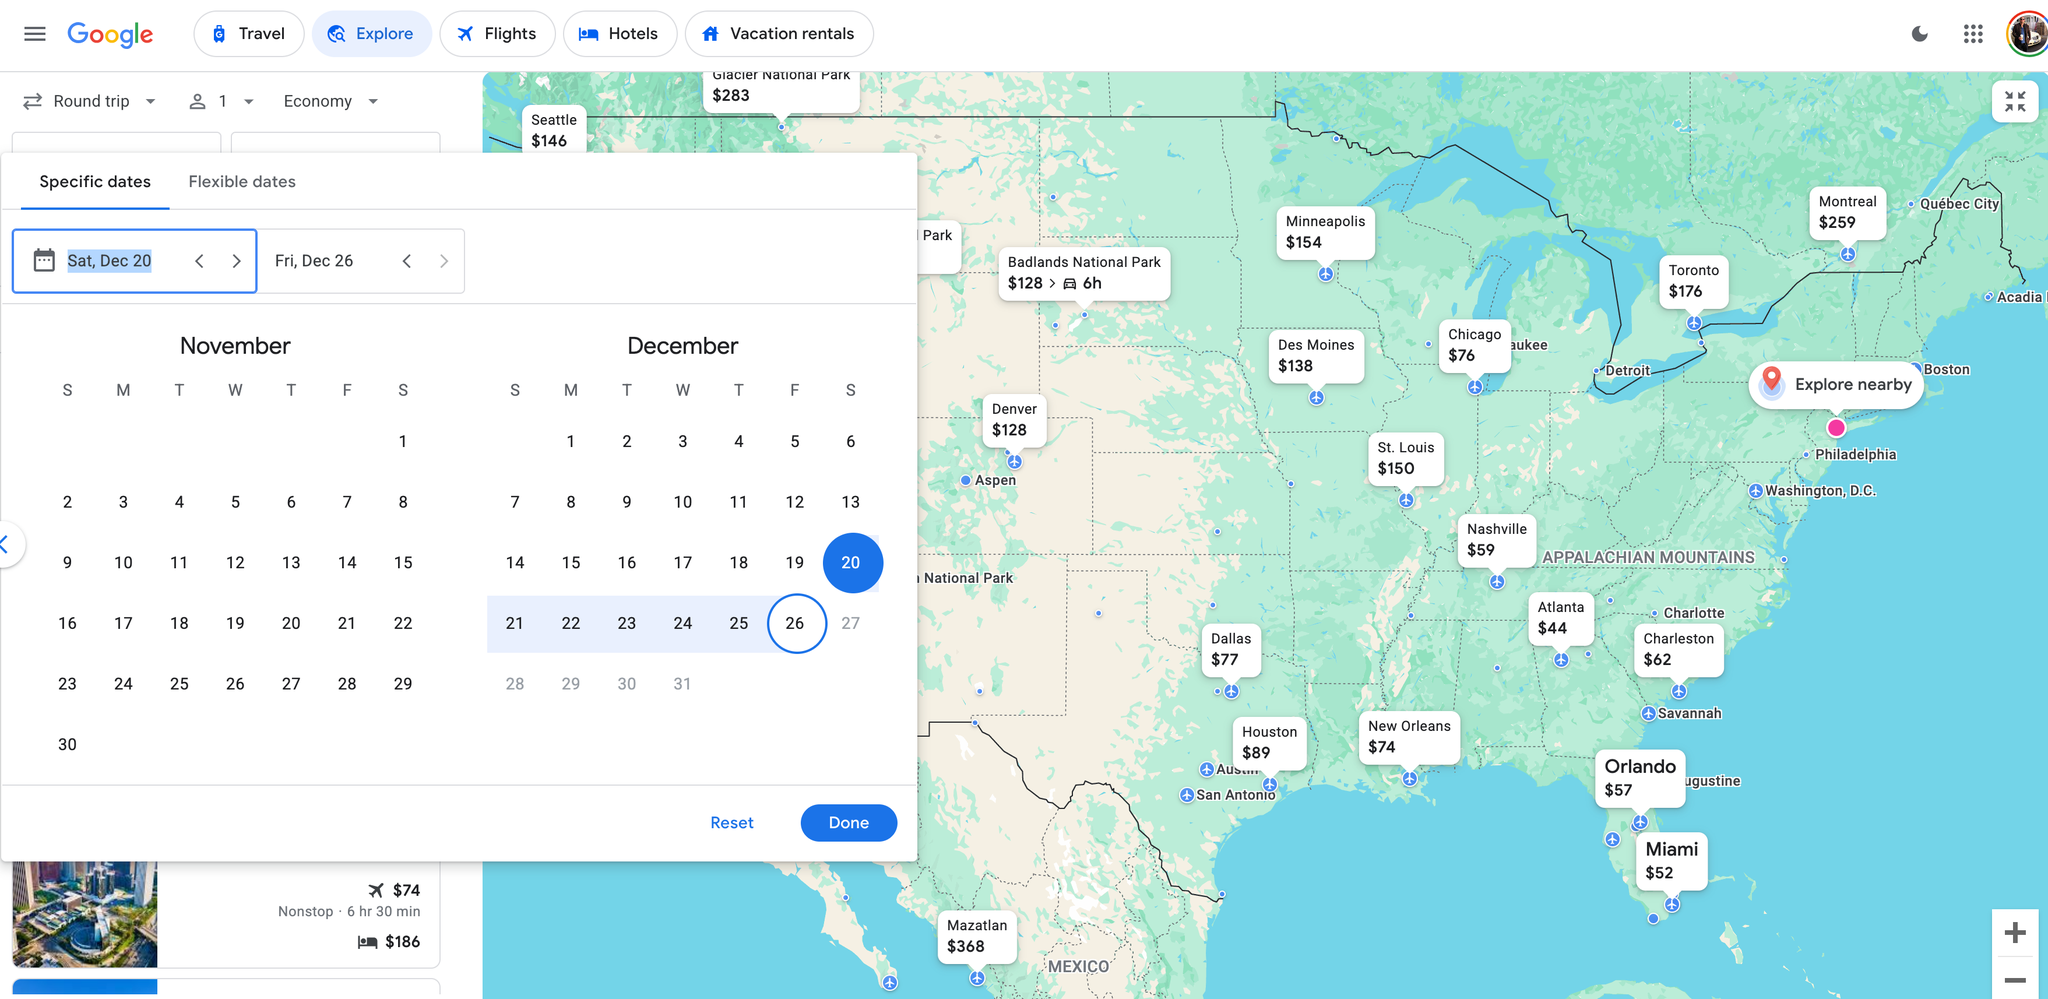
Task: Click the Done button
Action: pyautogui.click(x=848, y=822)
